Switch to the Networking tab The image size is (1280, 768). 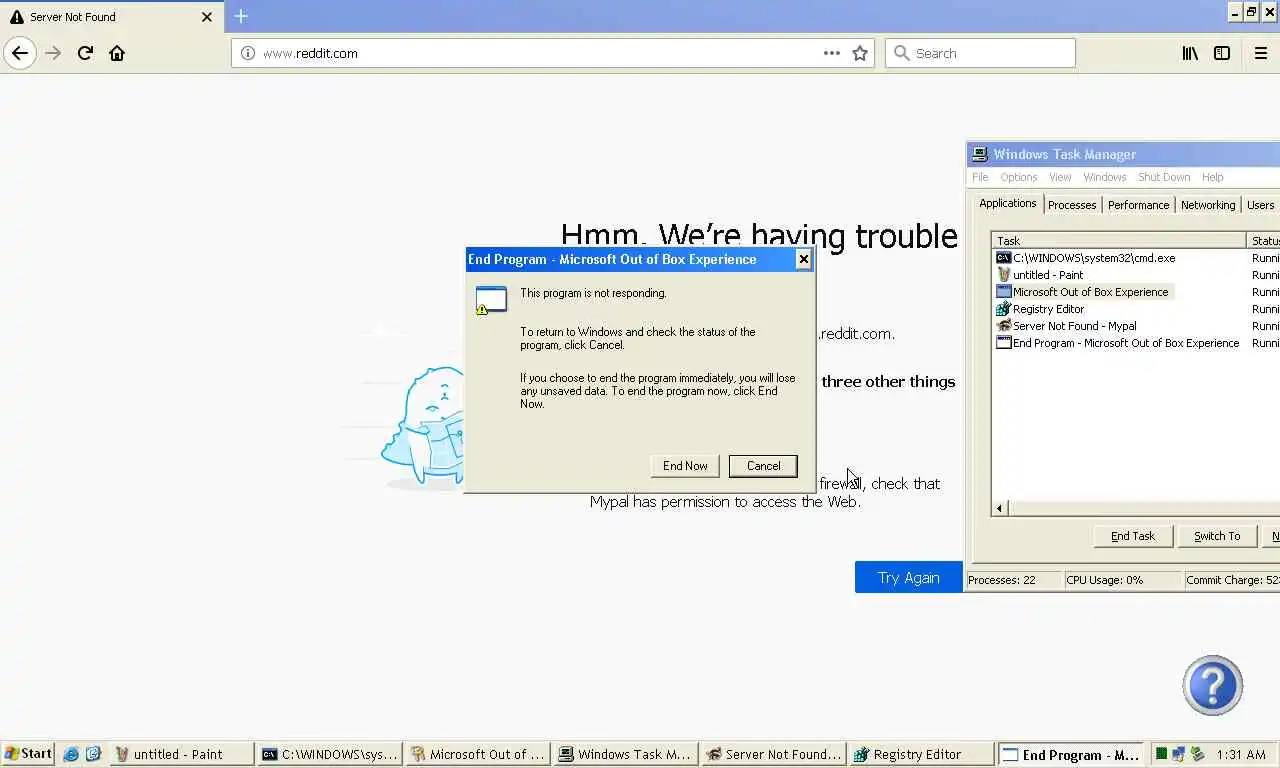[1208, 205]
